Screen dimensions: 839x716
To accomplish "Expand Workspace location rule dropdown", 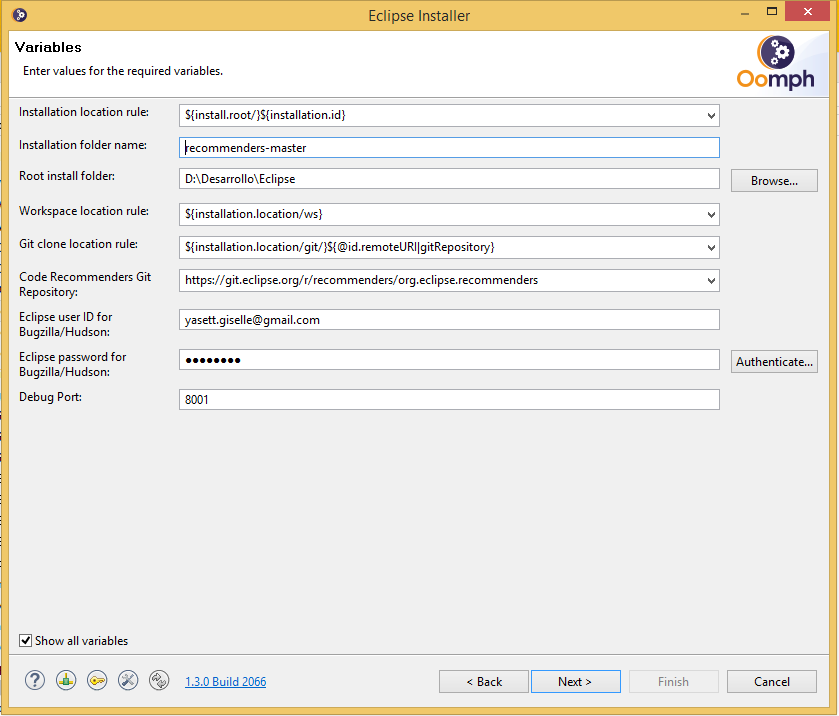I will 711,215.
